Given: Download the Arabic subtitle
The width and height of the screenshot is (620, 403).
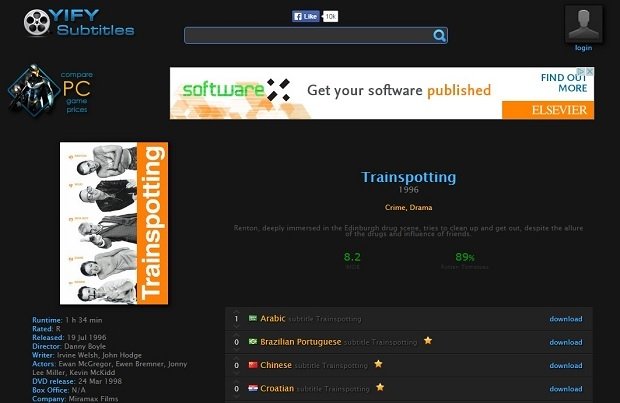Looking at the screenshot, I should pyautogui.click(x=566, y=319).
